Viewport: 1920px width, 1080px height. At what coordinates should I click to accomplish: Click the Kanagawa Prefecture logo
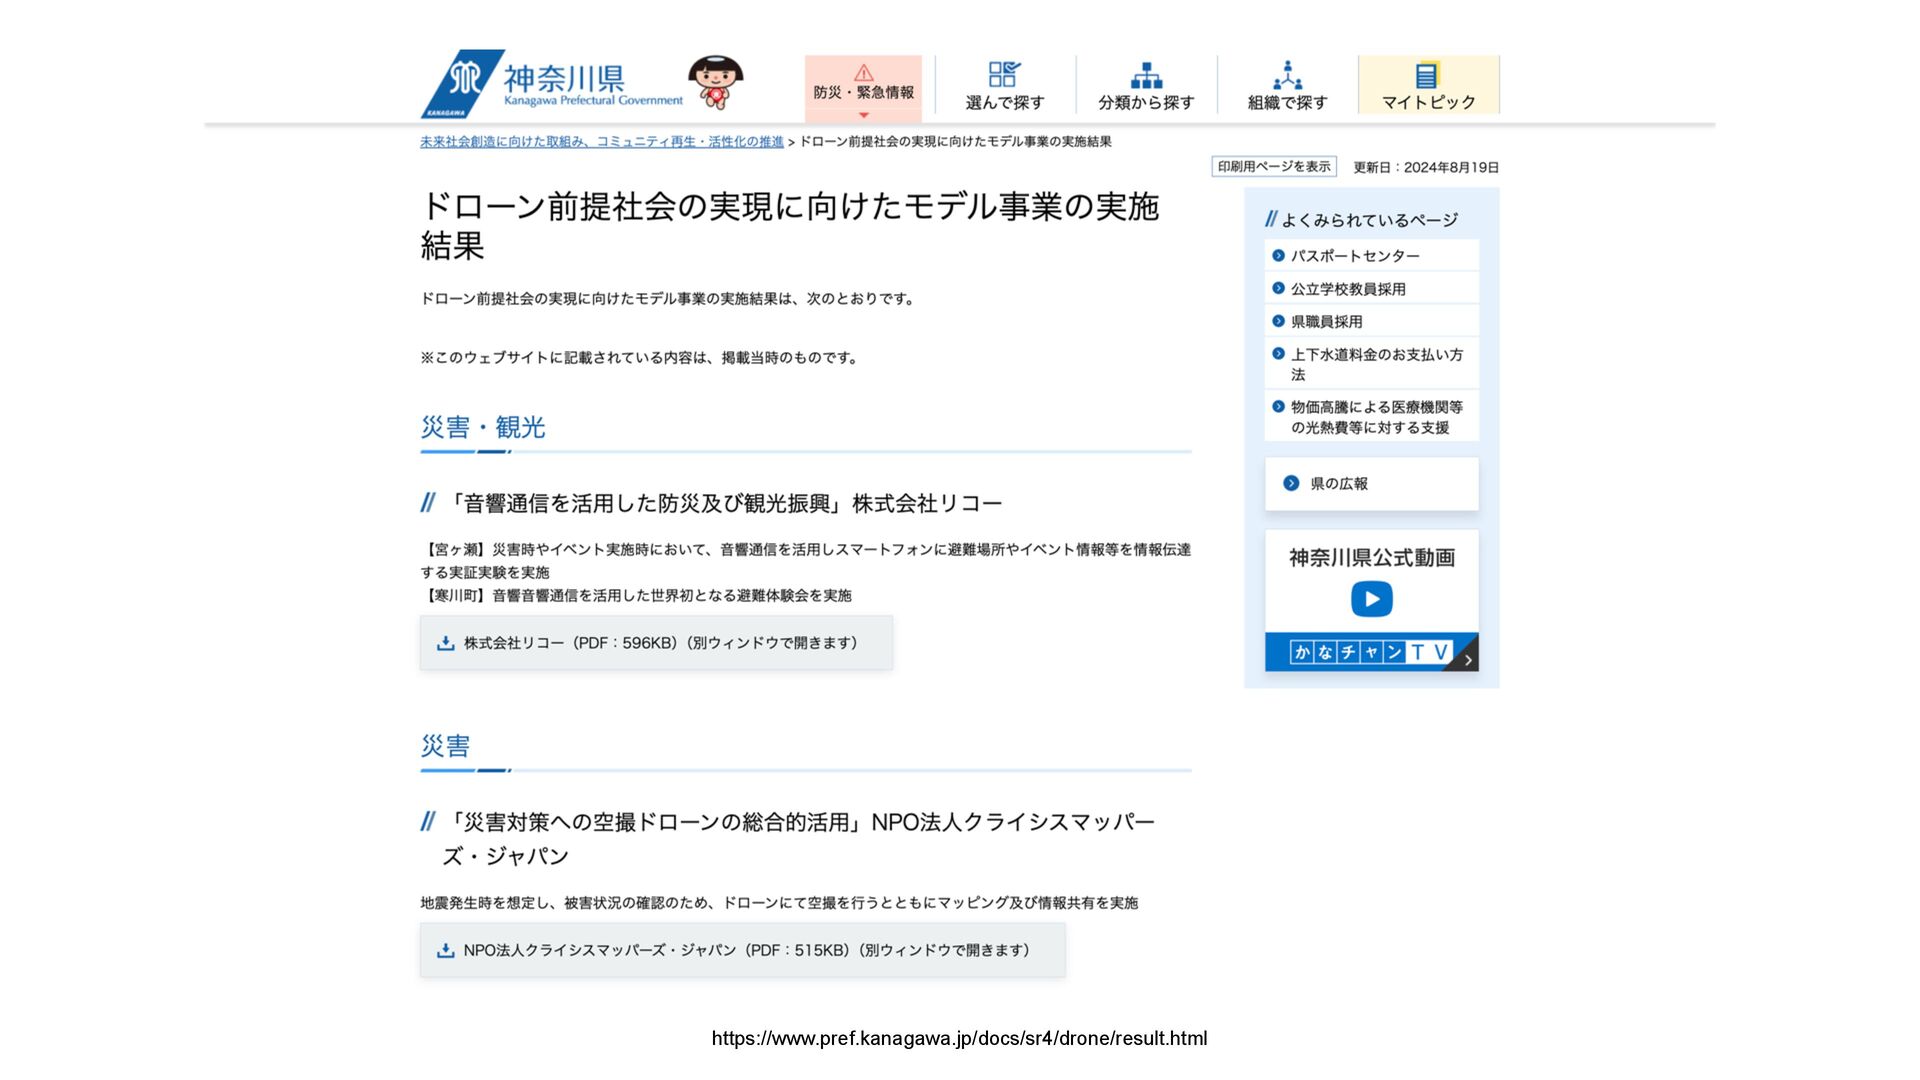[x=552, y=84]
